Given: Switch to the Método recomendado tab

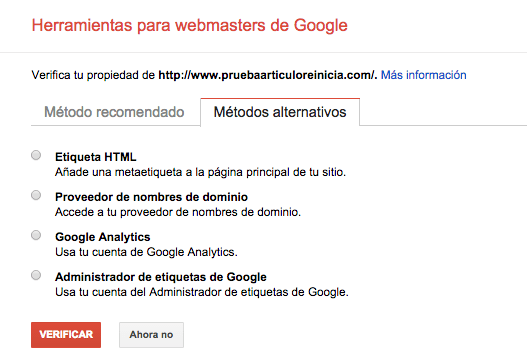Looking at the screenshot, I should [114, 112].
